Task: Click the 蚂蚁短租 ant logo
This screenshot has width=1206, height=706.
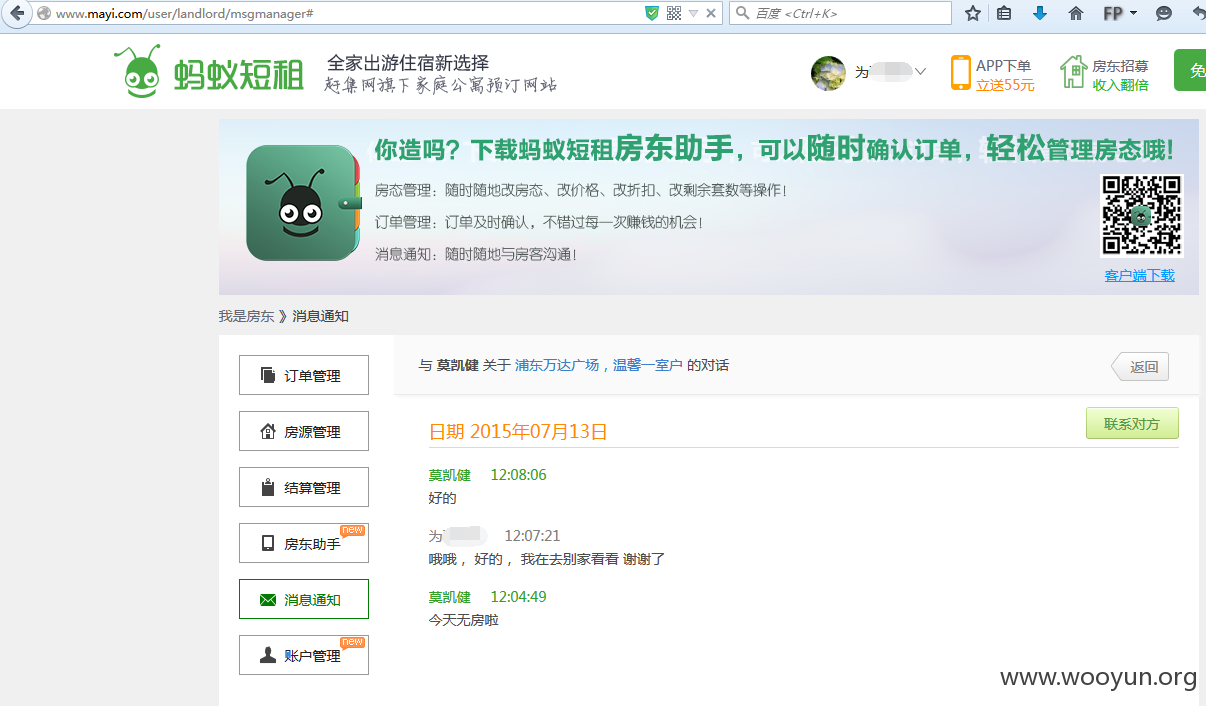Action: (x=208, y=72)
